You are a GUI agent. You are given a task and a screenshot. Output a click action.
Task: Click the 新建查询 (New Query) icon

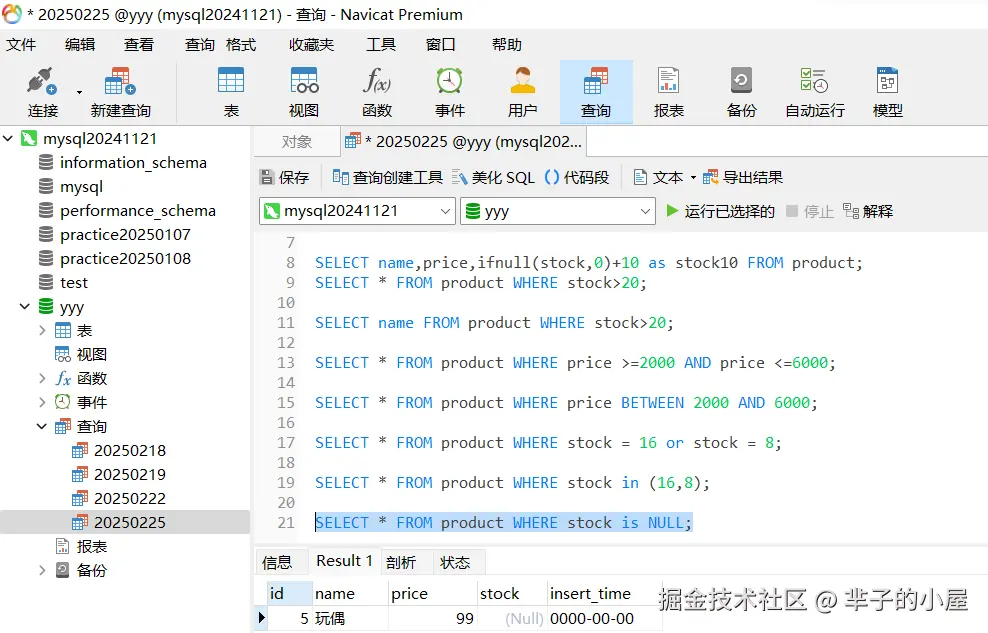pyautogui.click(x=120, y=93)
